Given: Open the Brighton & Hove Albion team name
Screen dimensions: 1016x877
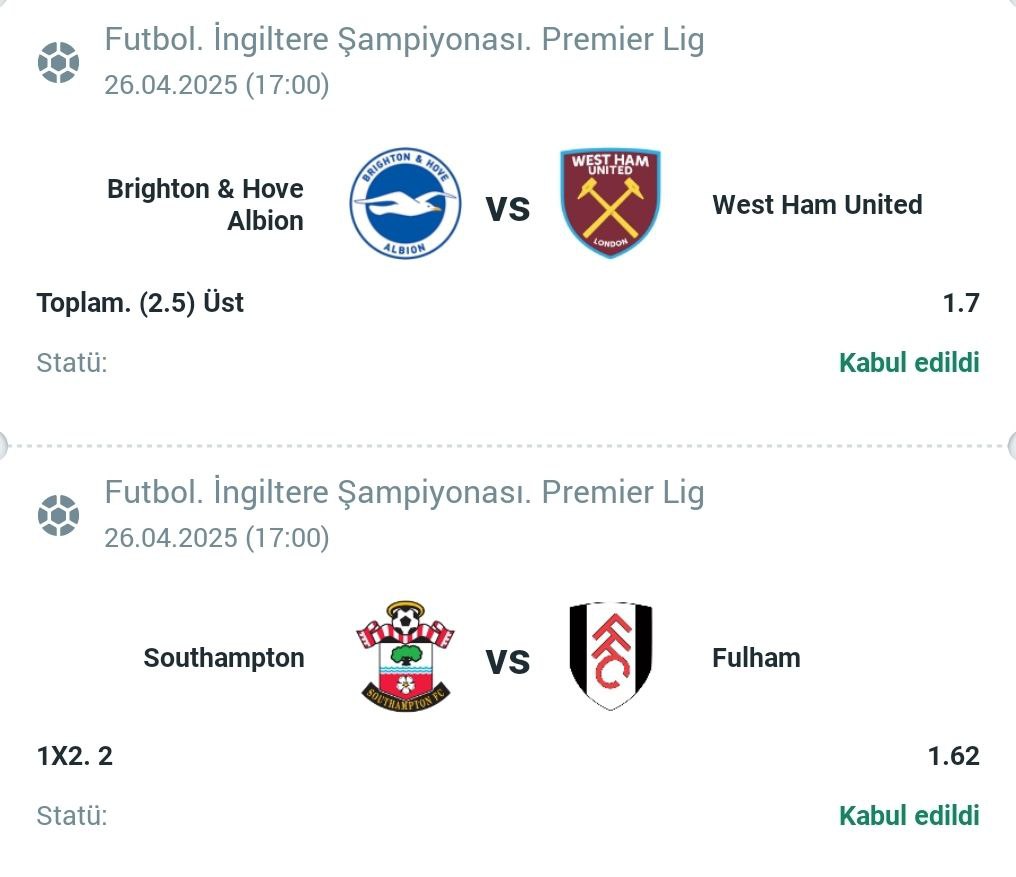Looking at the screenshot, I should pyautogui.click(x=205, y=205).
